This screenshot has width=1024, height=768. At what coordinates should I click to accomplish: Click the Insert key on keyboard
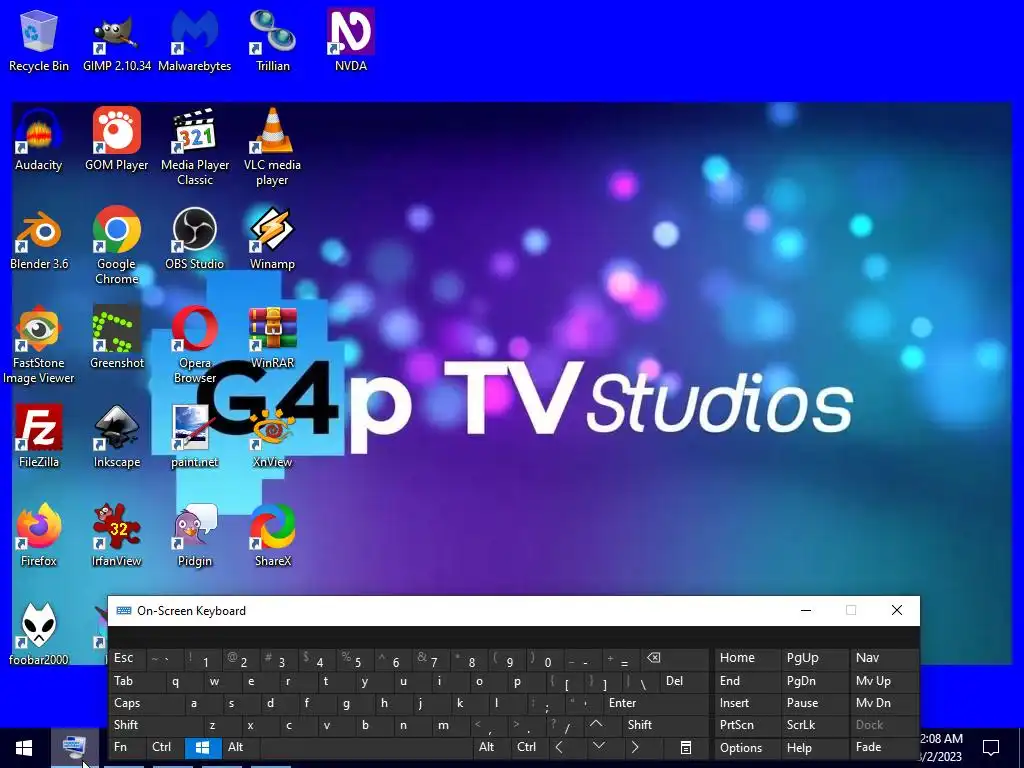746,703
